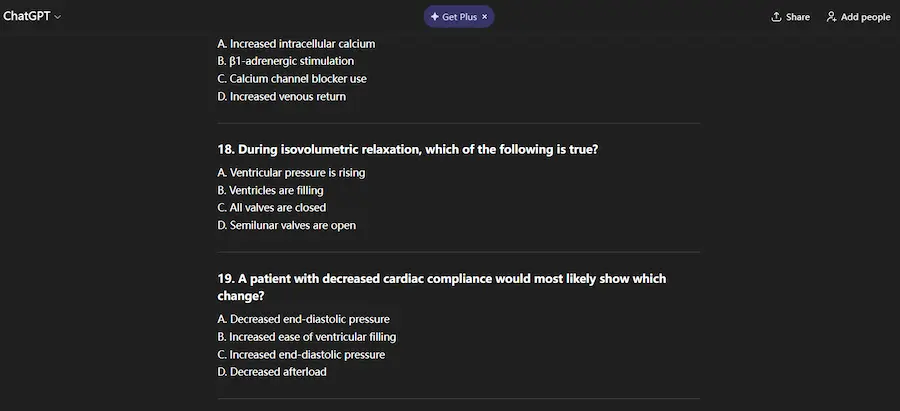Image resolution: width=900 pixels, height=411 pixels.
Task: Click option D. Increased venous return
Action: (281, 97)
